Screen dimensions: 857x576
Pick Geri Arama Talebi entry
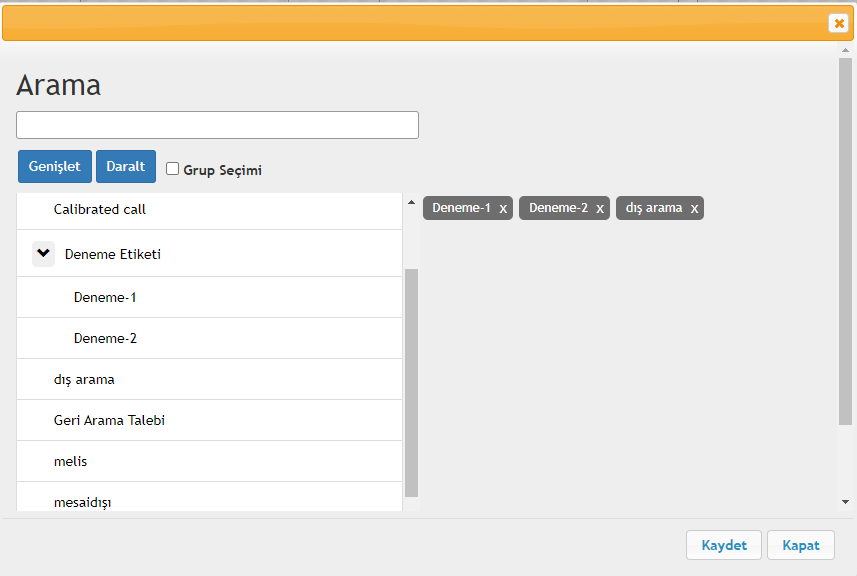tap(209, 420)
